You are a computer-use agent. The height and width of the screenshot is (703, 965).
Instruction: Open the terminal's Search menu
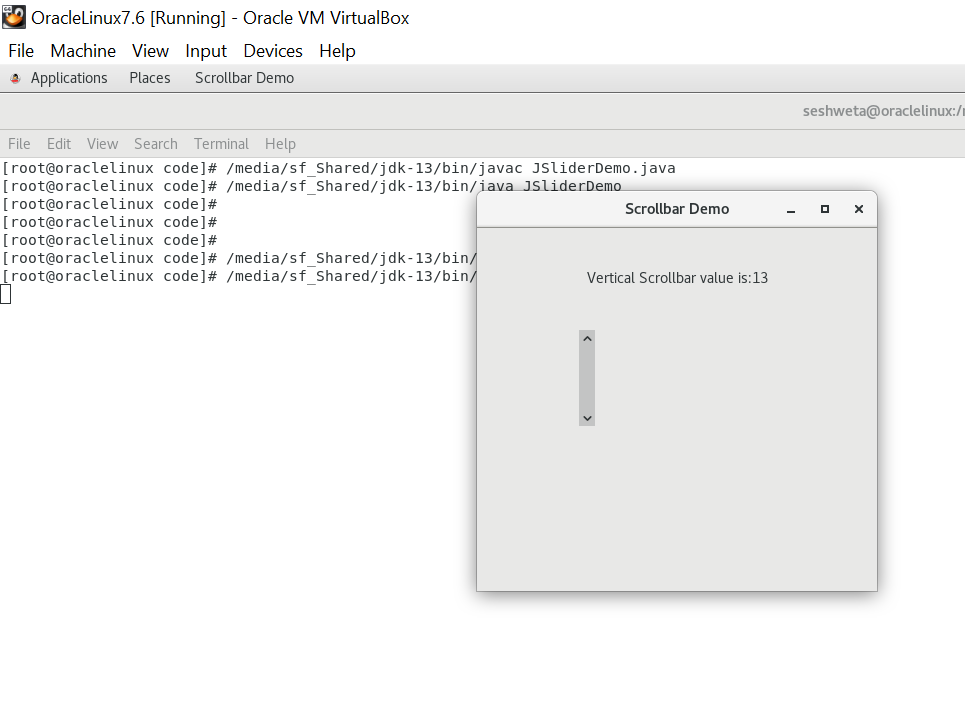156,144
